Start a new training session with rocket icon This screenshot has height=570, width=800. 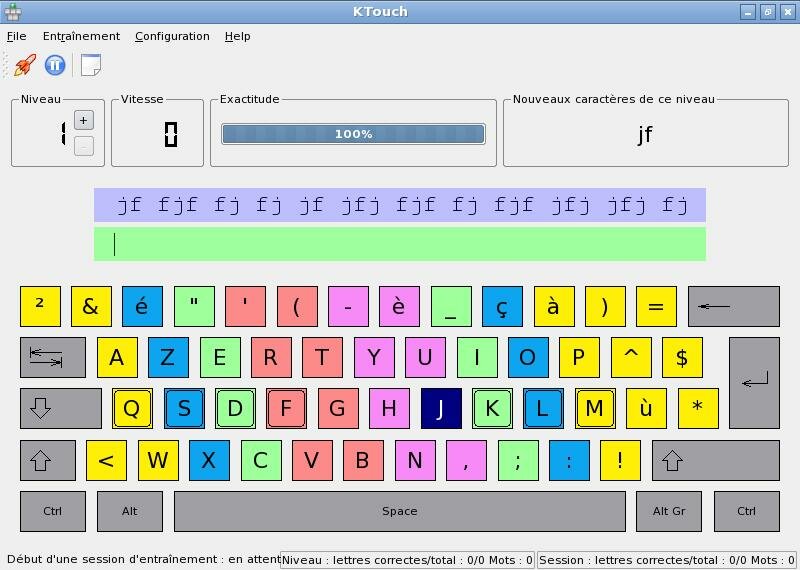[24, 65]
